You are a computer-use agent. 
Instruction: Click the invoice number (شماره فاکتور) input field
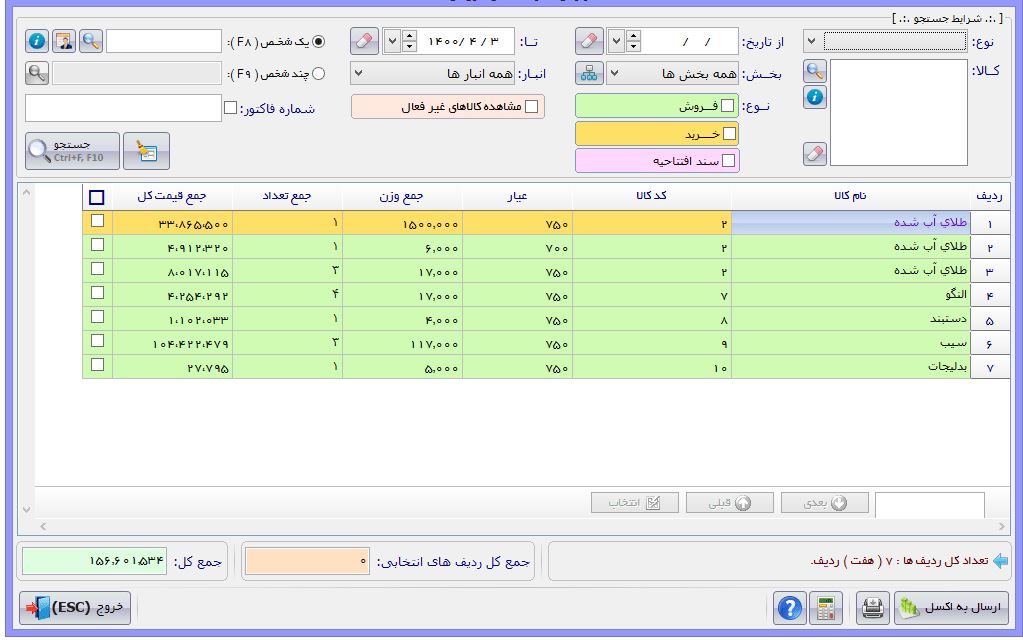(x=123, y=108)
